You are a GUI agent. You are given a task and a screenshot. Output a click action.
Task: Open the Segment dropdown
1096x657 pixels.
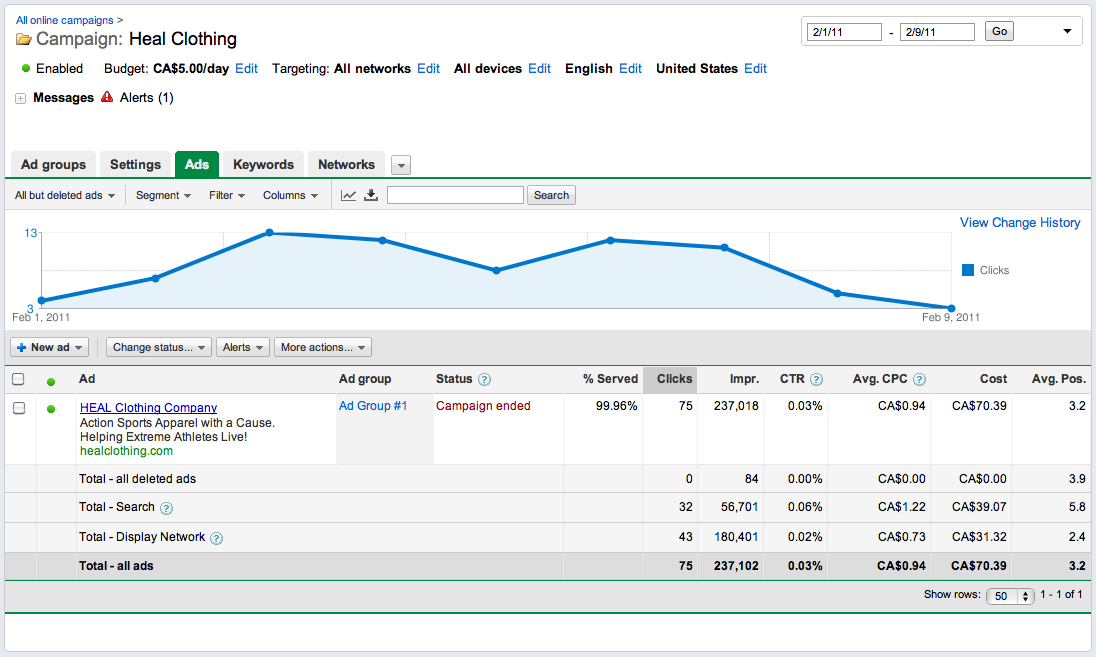[x=163, y=196]
